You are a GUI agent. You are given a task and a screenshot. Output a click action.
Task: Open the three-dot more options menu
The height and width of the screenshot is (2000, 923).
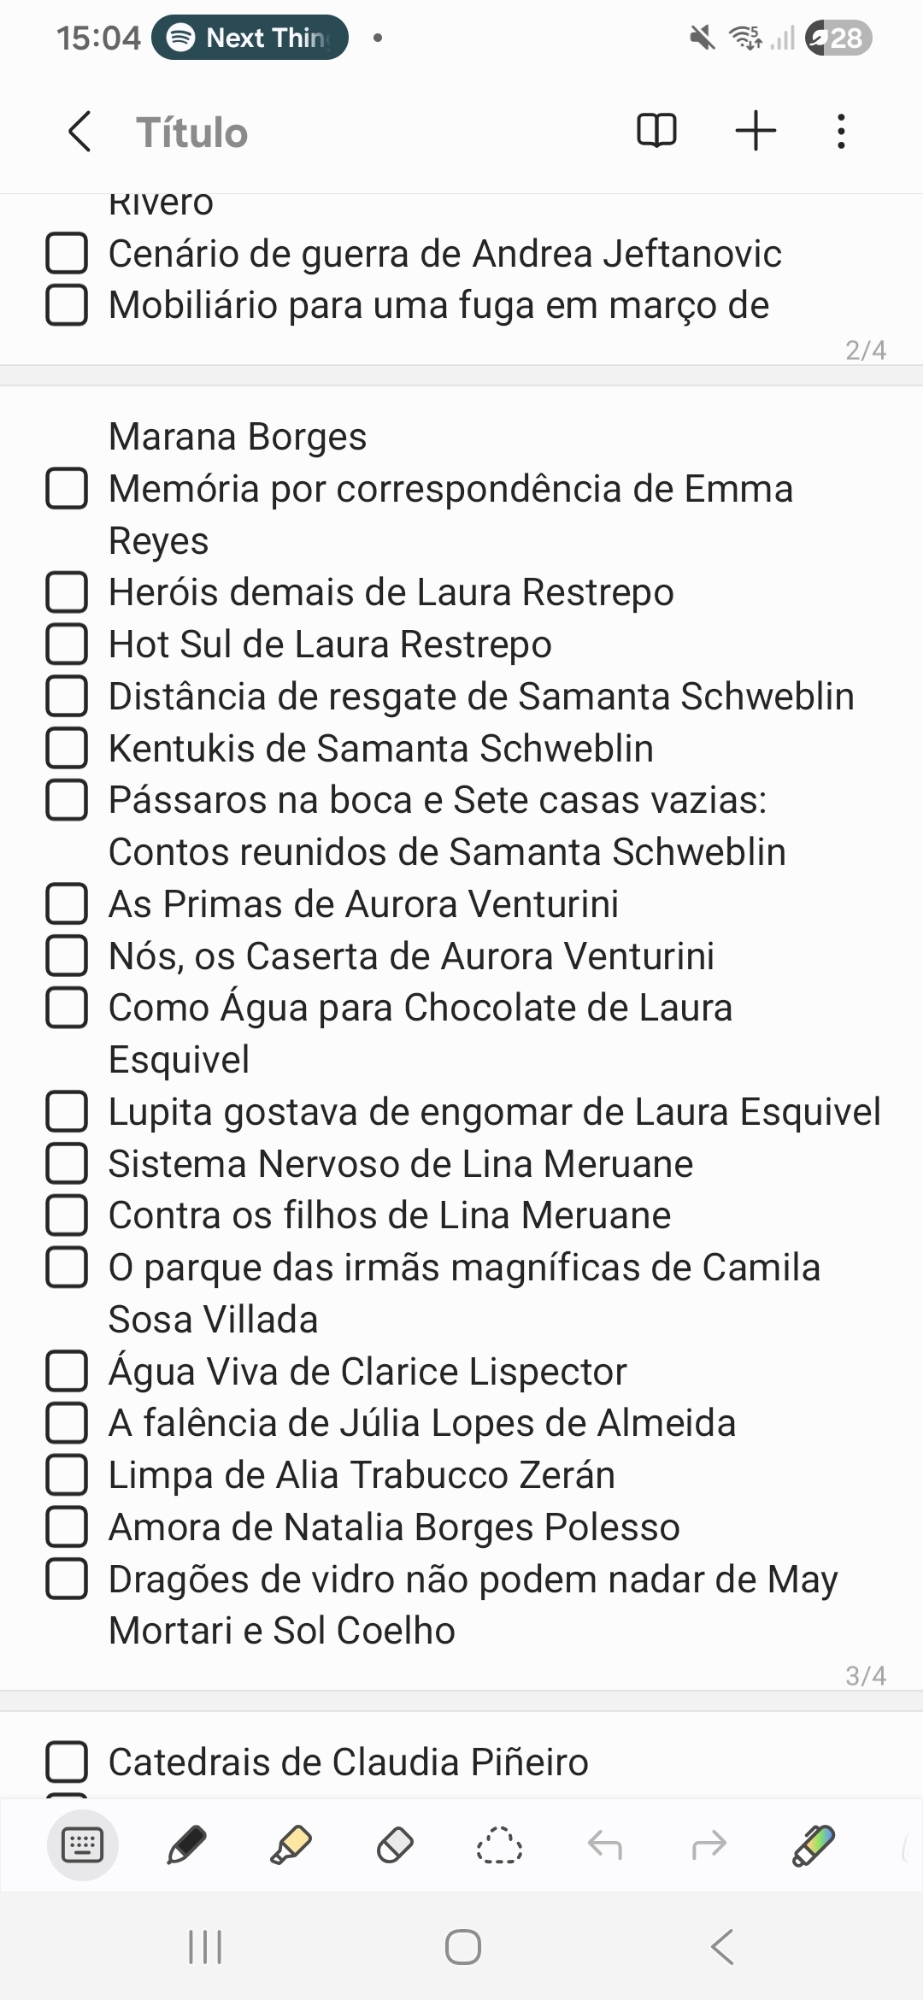click(841, 131)
